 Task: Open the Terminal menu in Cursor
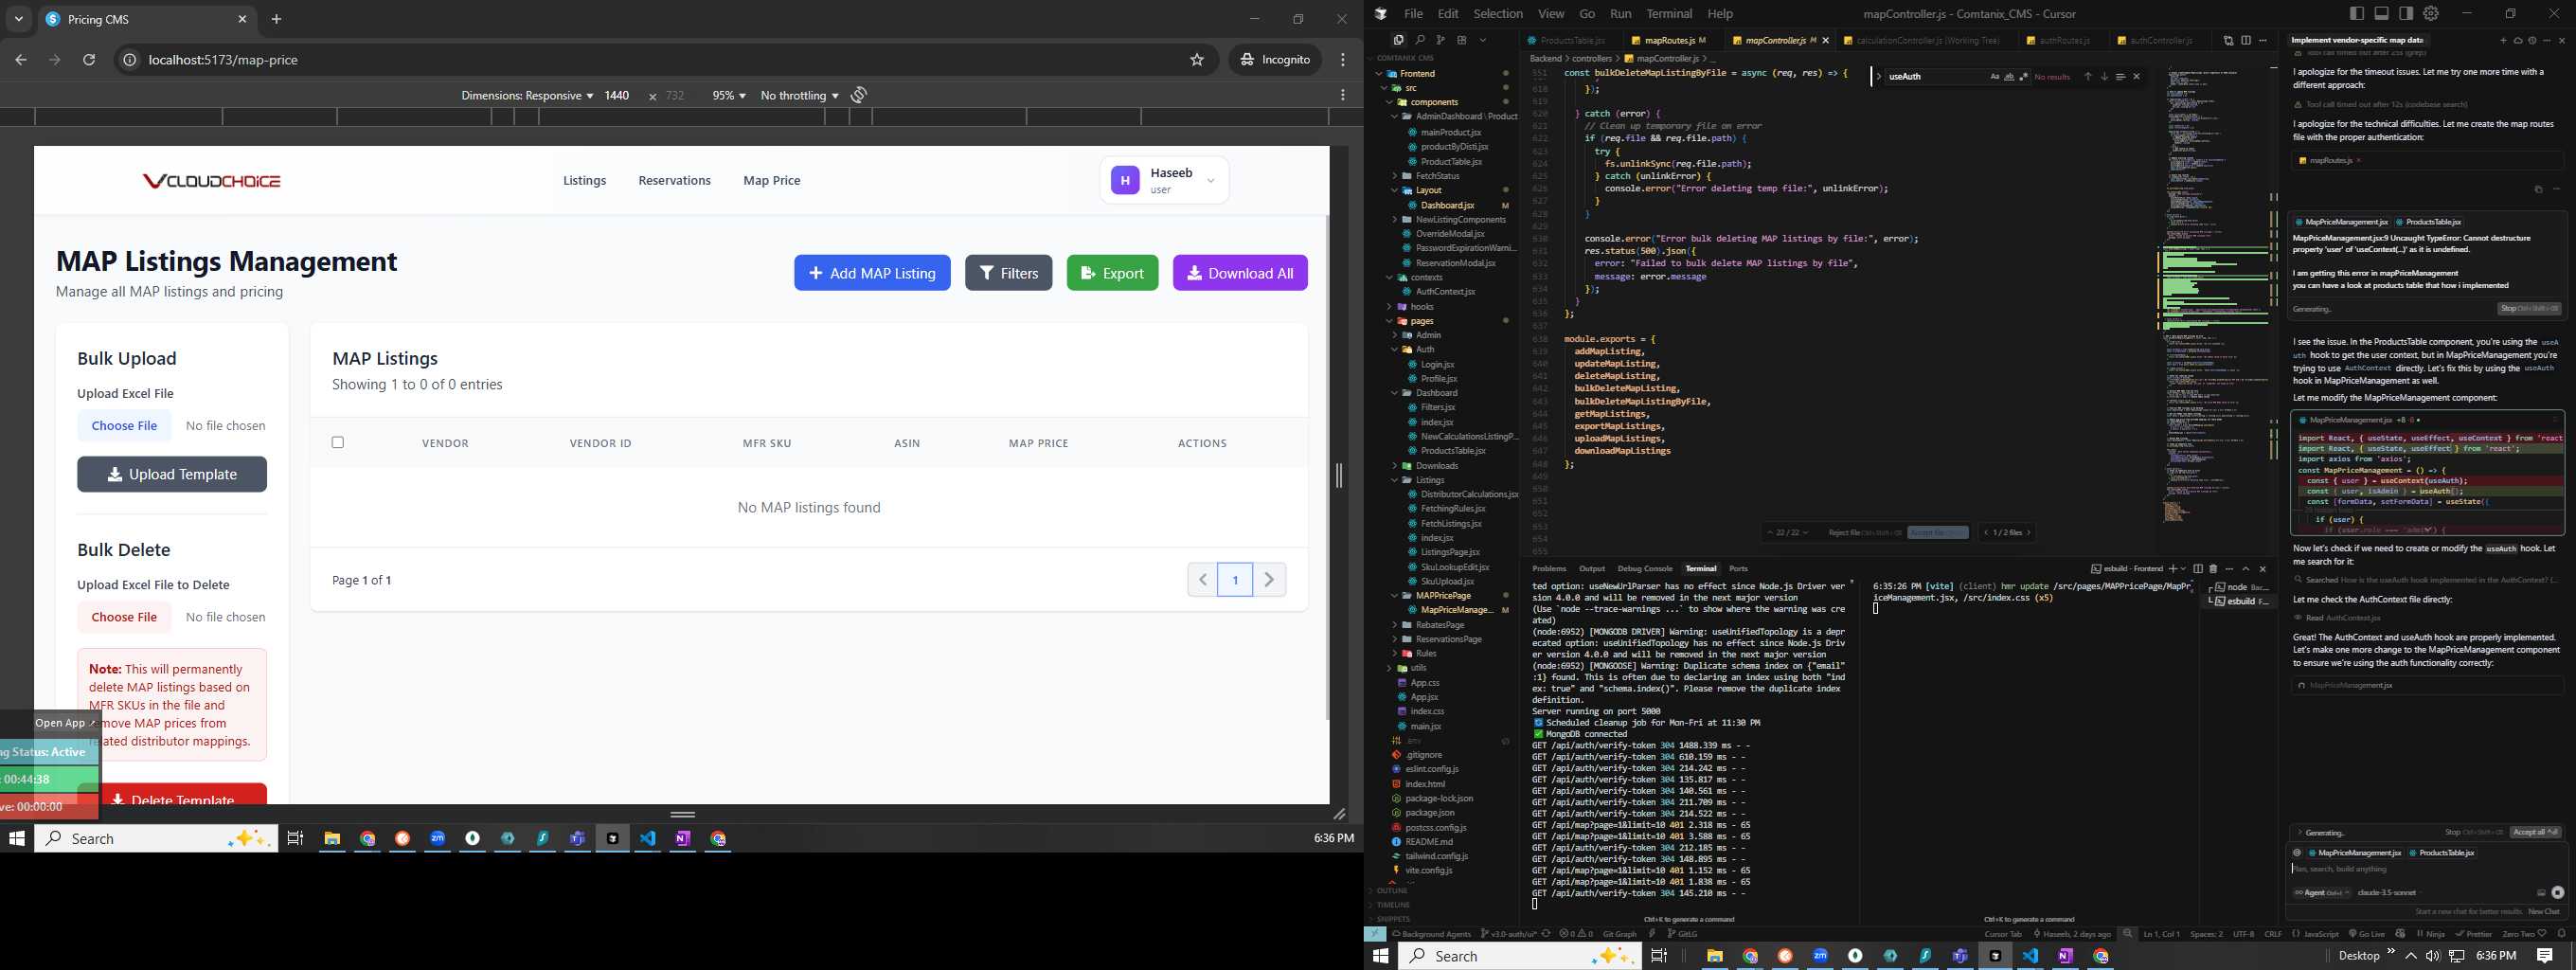[x=1669, y=14]
